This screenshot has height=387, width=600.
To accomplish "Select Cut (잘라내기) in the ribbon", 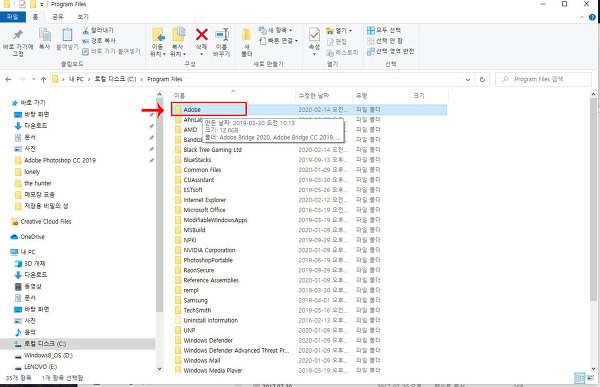I will [98, 30].
